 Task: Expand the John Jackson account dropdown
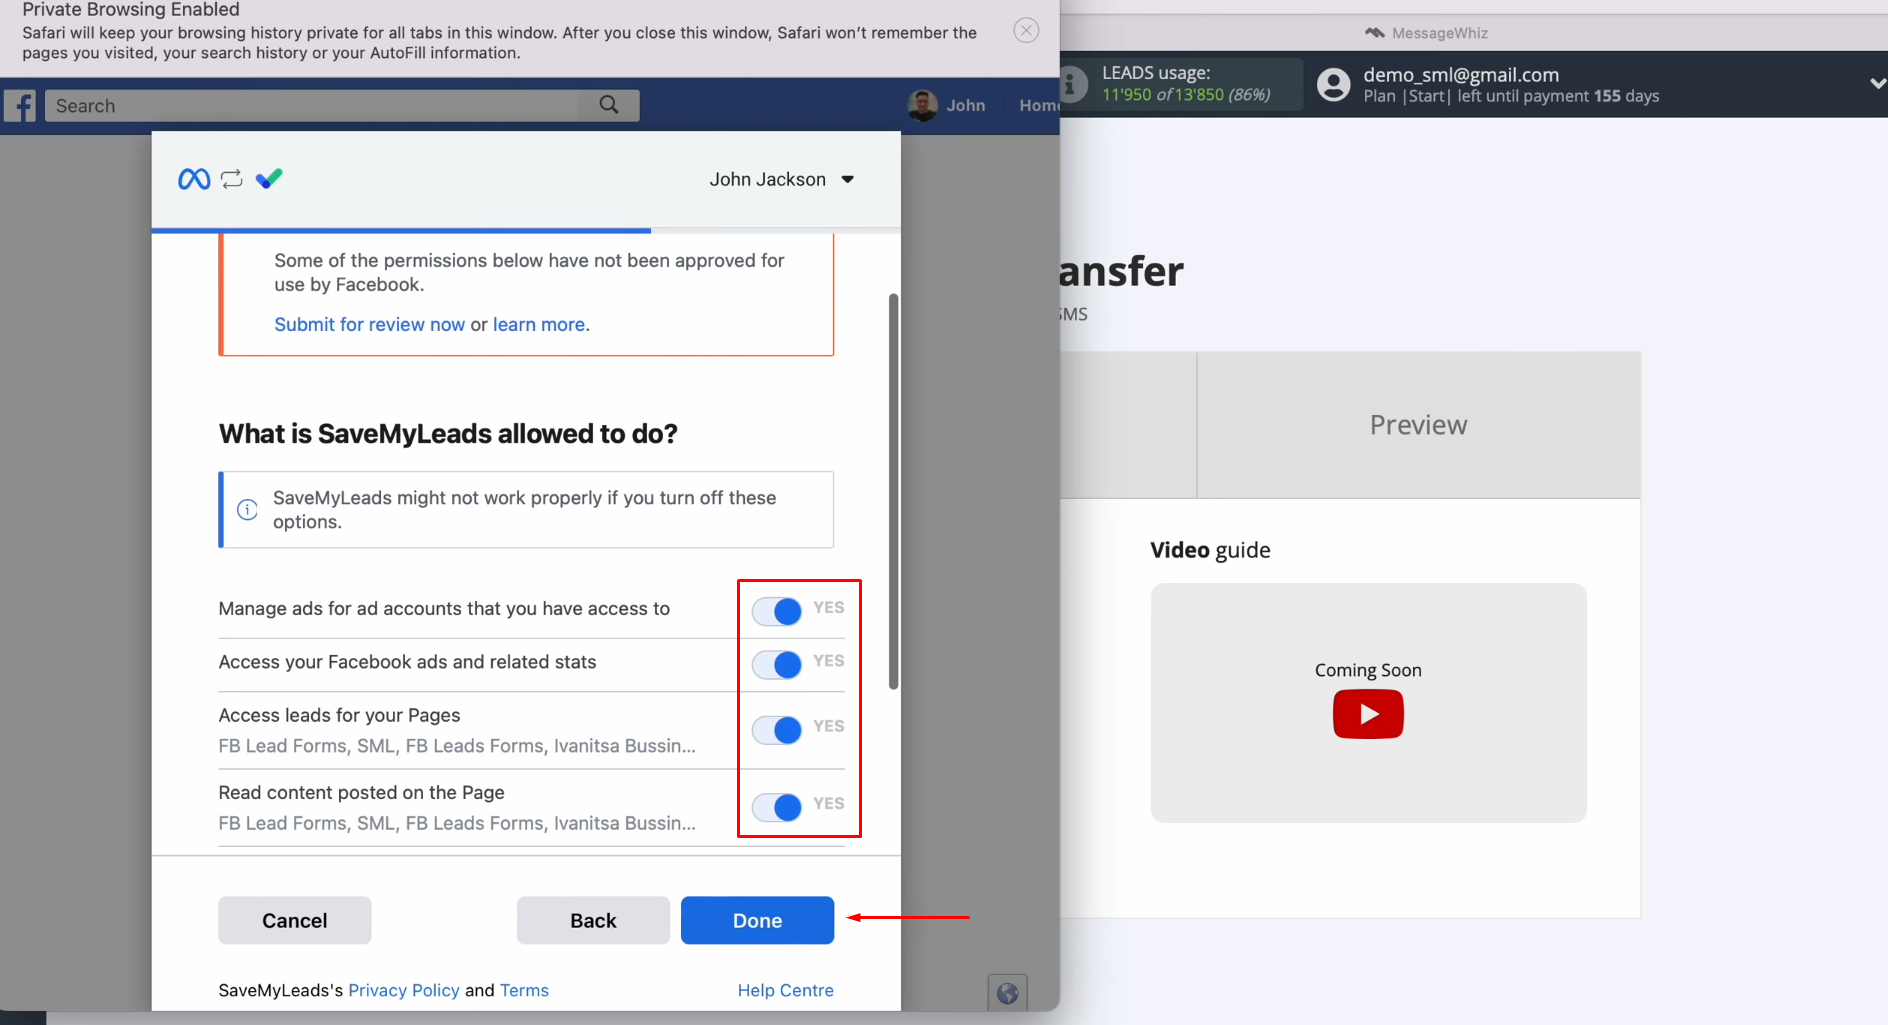782,179
